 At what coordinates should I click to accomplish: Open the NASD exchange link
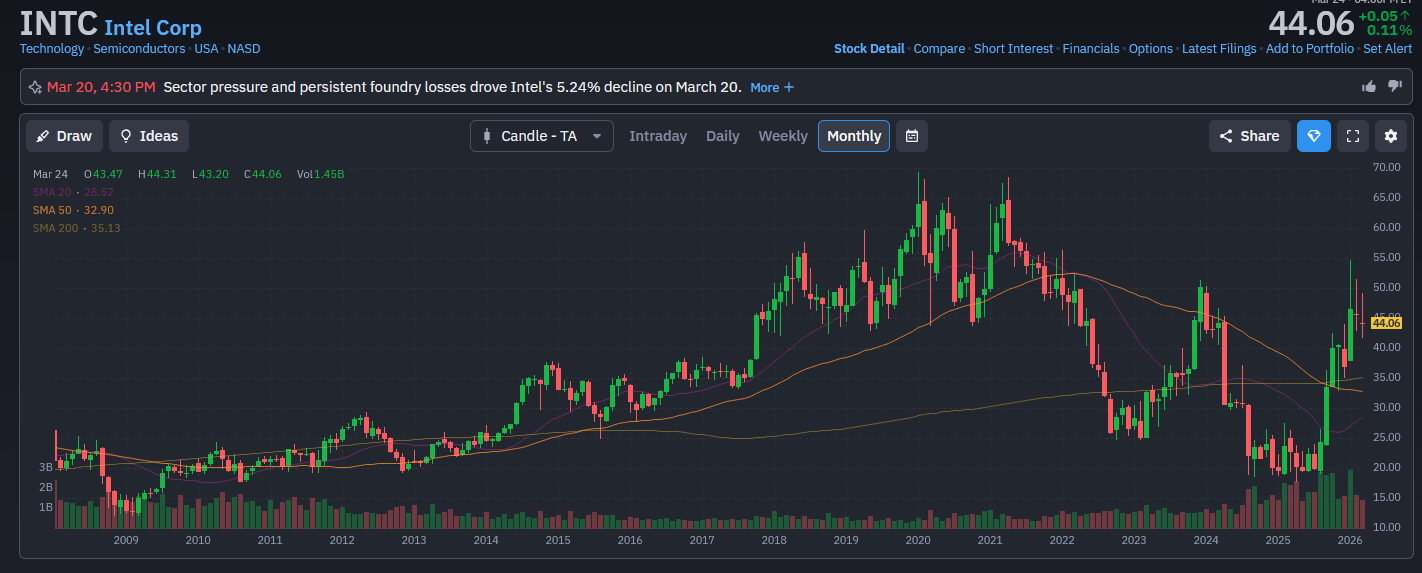coord(243,48)
